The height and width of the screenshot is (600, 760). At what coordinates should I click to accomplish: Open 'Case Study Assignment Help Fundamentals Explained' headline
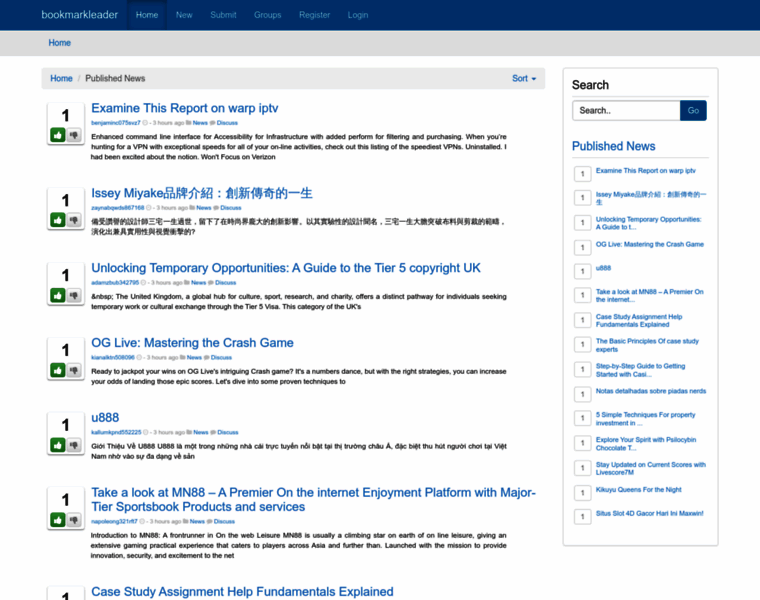point(242,592)
